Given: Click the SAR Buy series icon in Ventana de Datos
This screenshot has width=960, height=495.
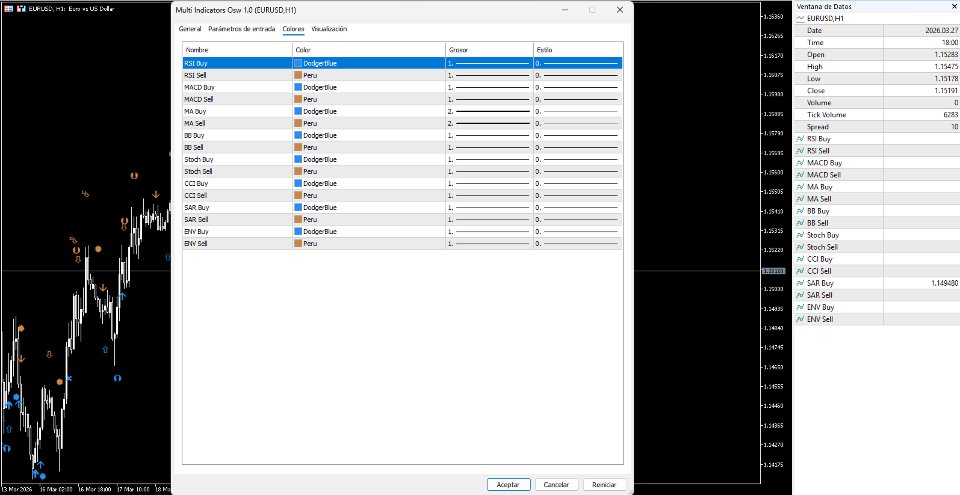Looking at the screenshot, I should point(800,283).
